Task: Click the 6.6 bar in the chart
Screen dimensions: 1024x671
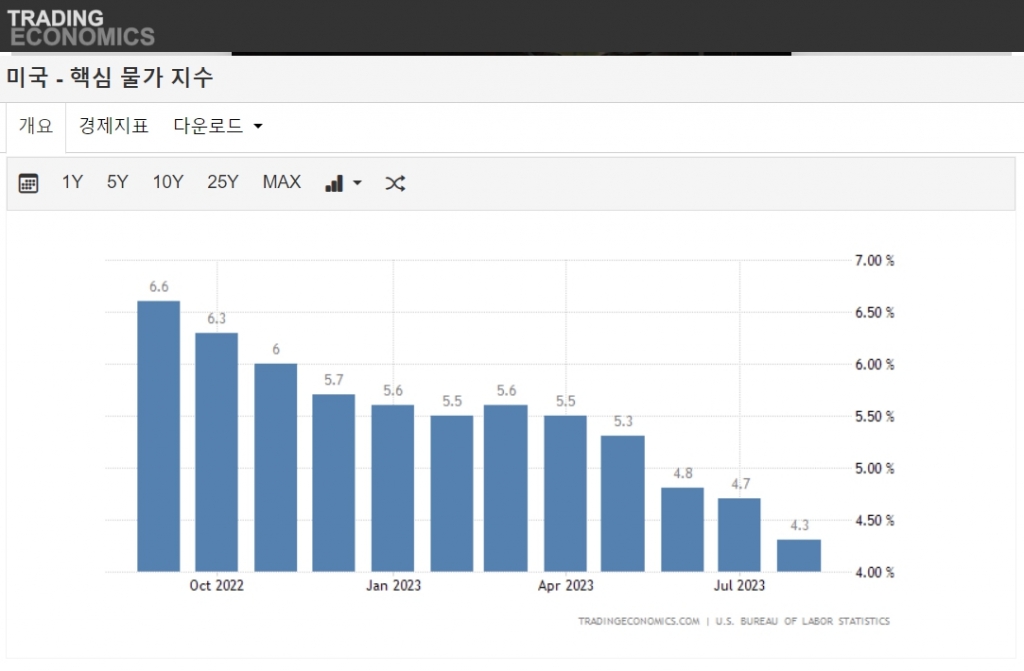Action: tap(159, 435)
